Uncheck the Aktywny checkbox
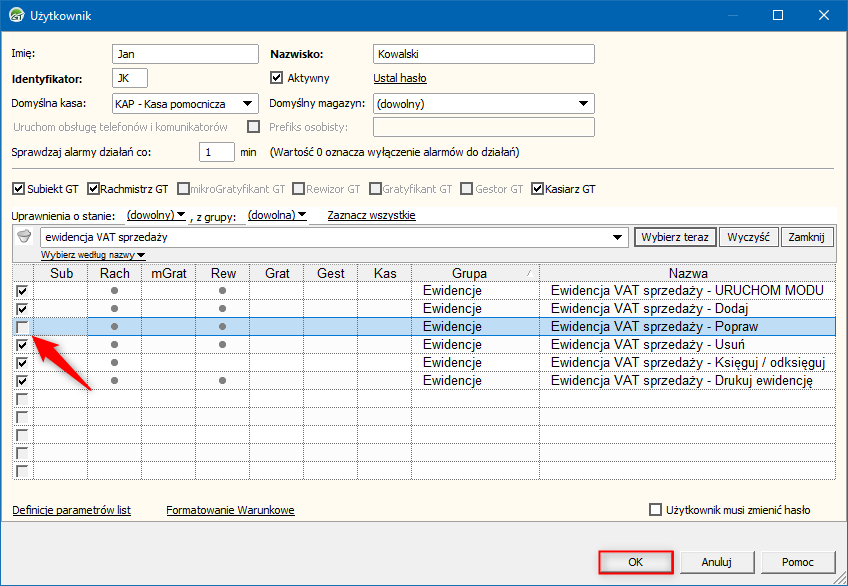This screenshot has height=586, width=848. (x=278, y=78)
